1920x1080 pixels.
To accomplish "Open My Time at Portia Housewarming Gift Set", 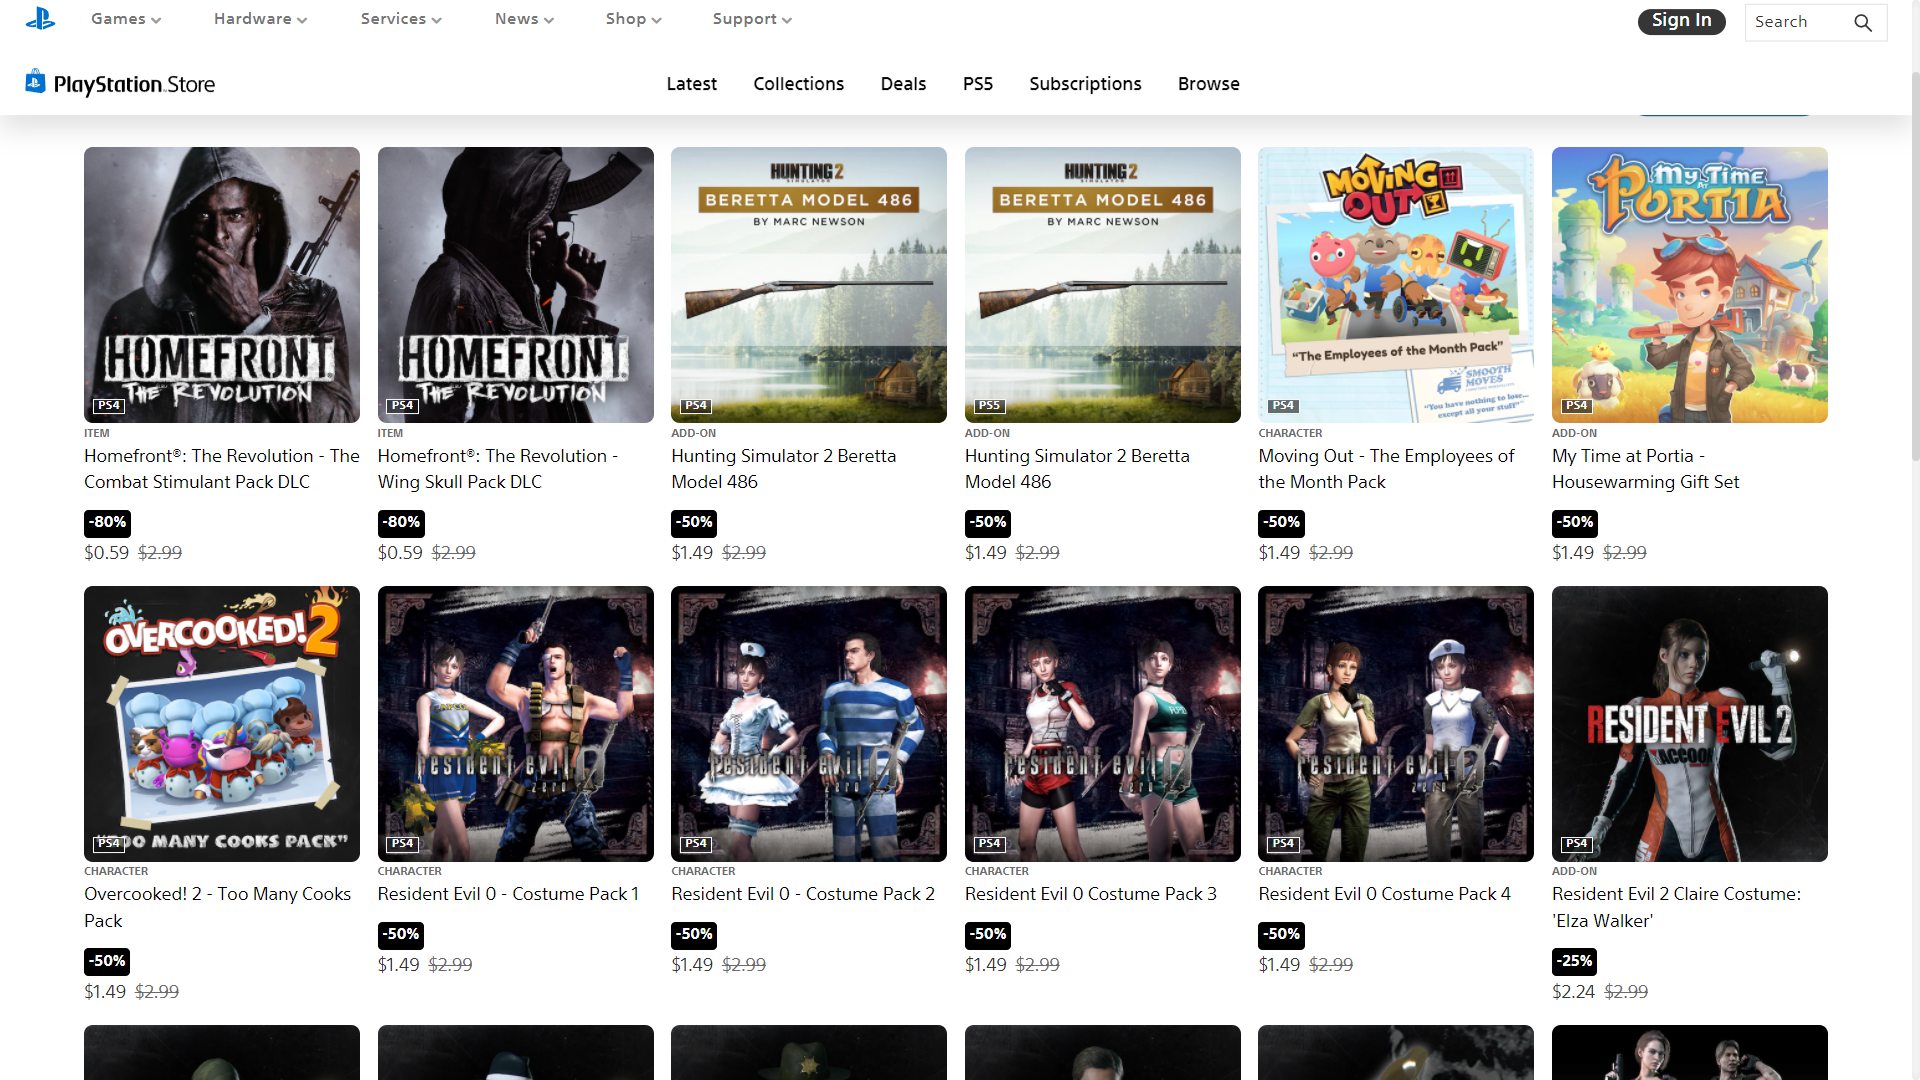I will pos(1645,468).
